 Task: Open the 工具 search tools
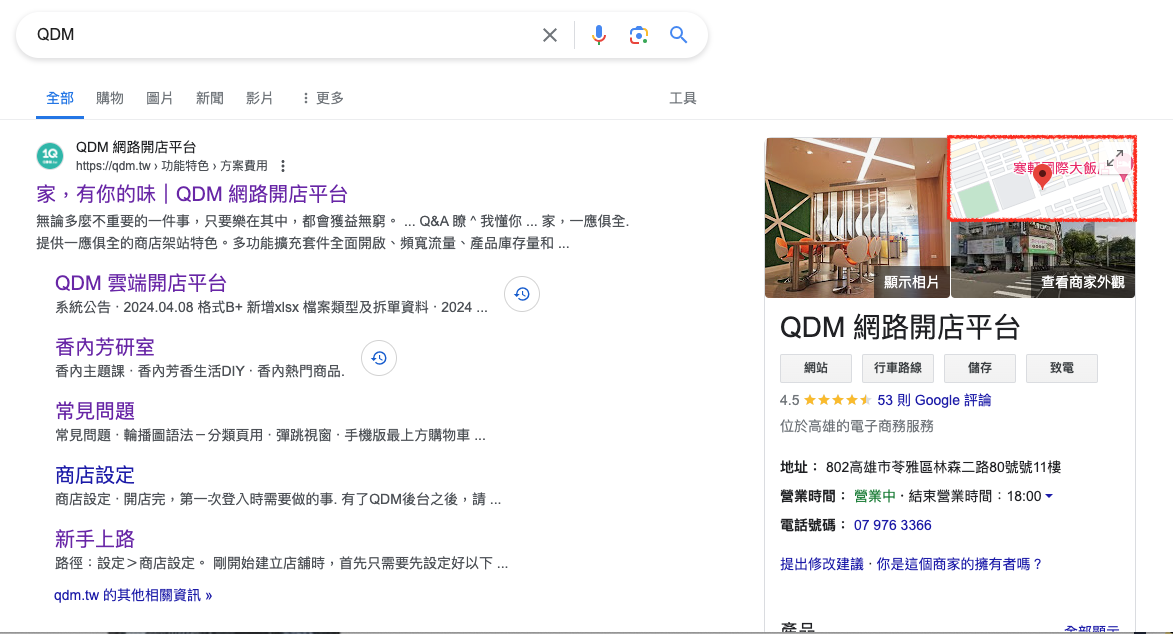point(682,98)
